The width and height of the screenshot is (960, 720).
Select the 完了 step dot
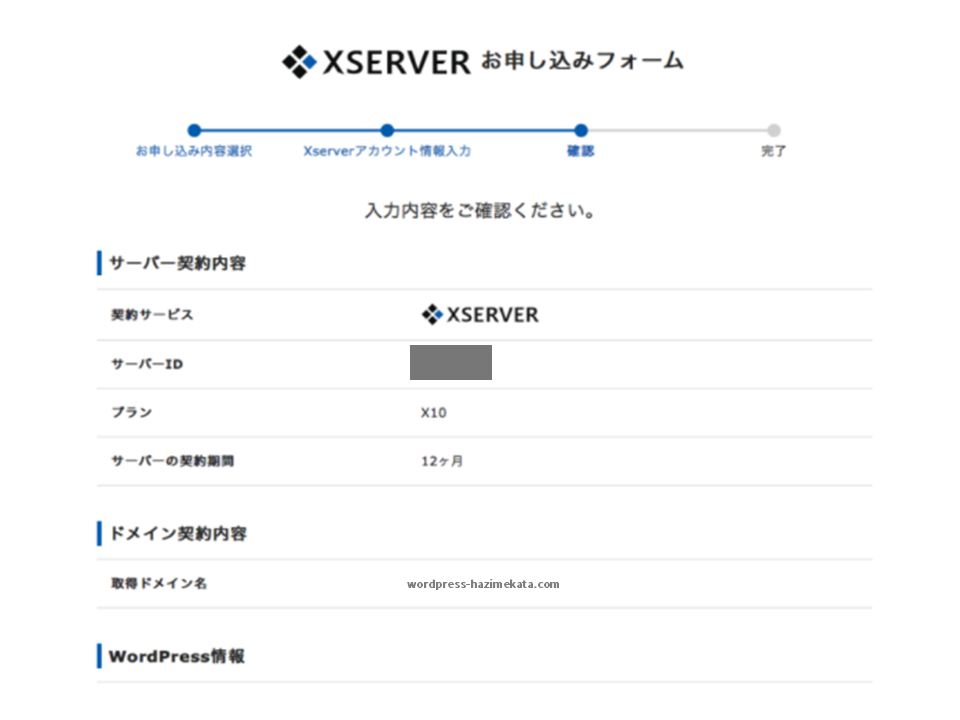click(x=774, y=130)
